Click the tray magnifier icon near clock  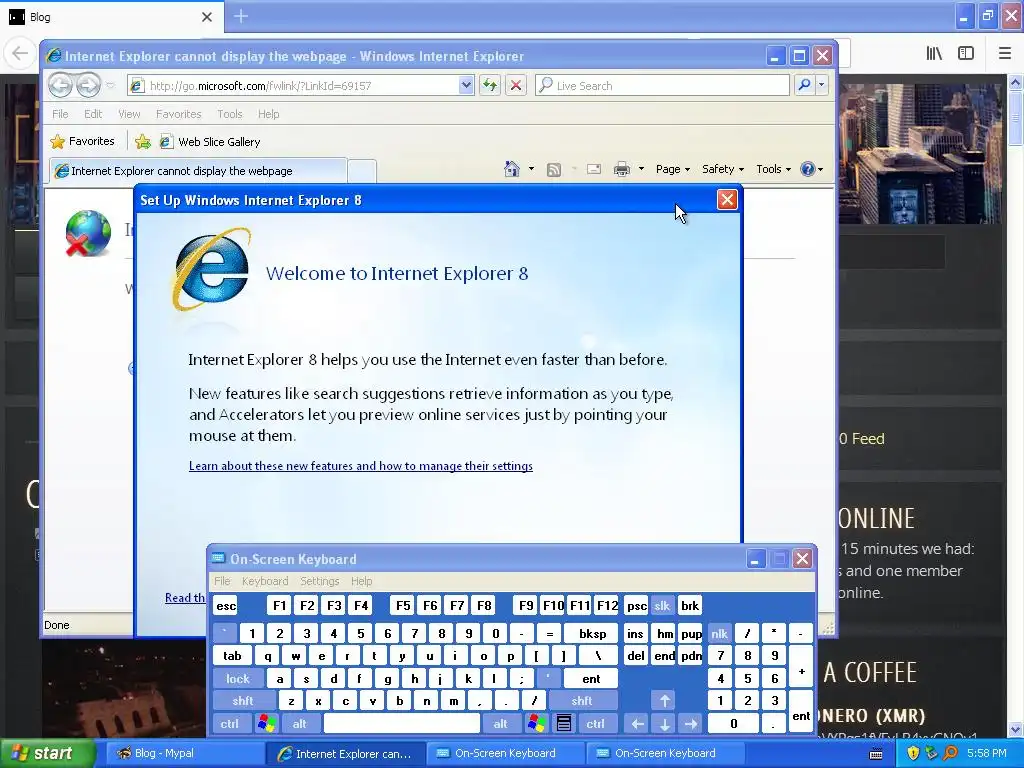pyautogui.click(x=950, y=753)
